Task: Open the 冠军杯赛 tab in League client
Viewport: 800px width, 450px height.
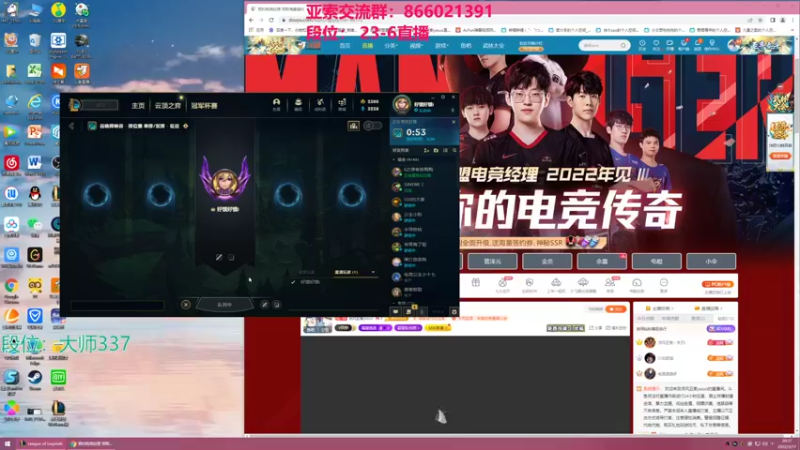Action: click(204, 106)
